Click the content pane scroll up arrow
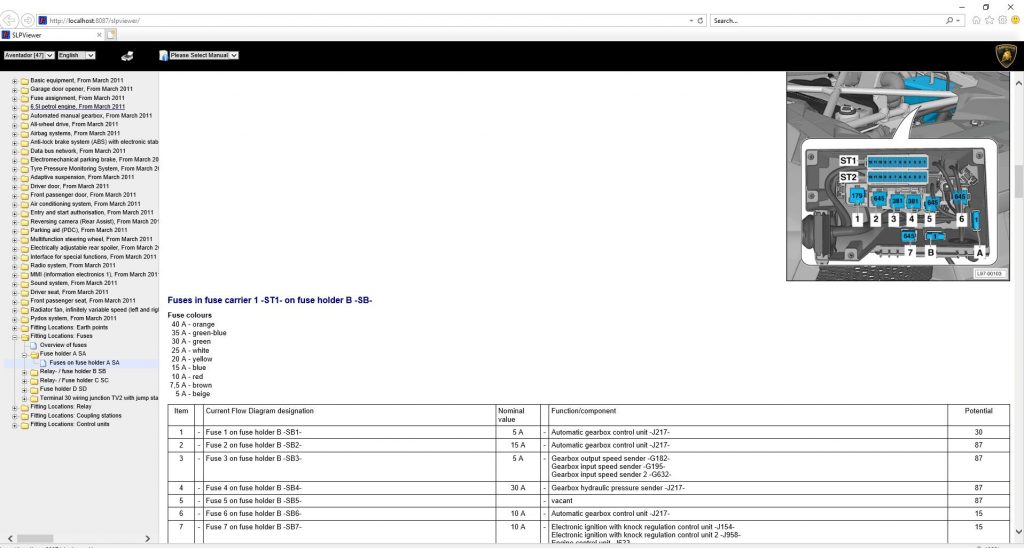1024x548 pixels. (x=1018, y=84)
